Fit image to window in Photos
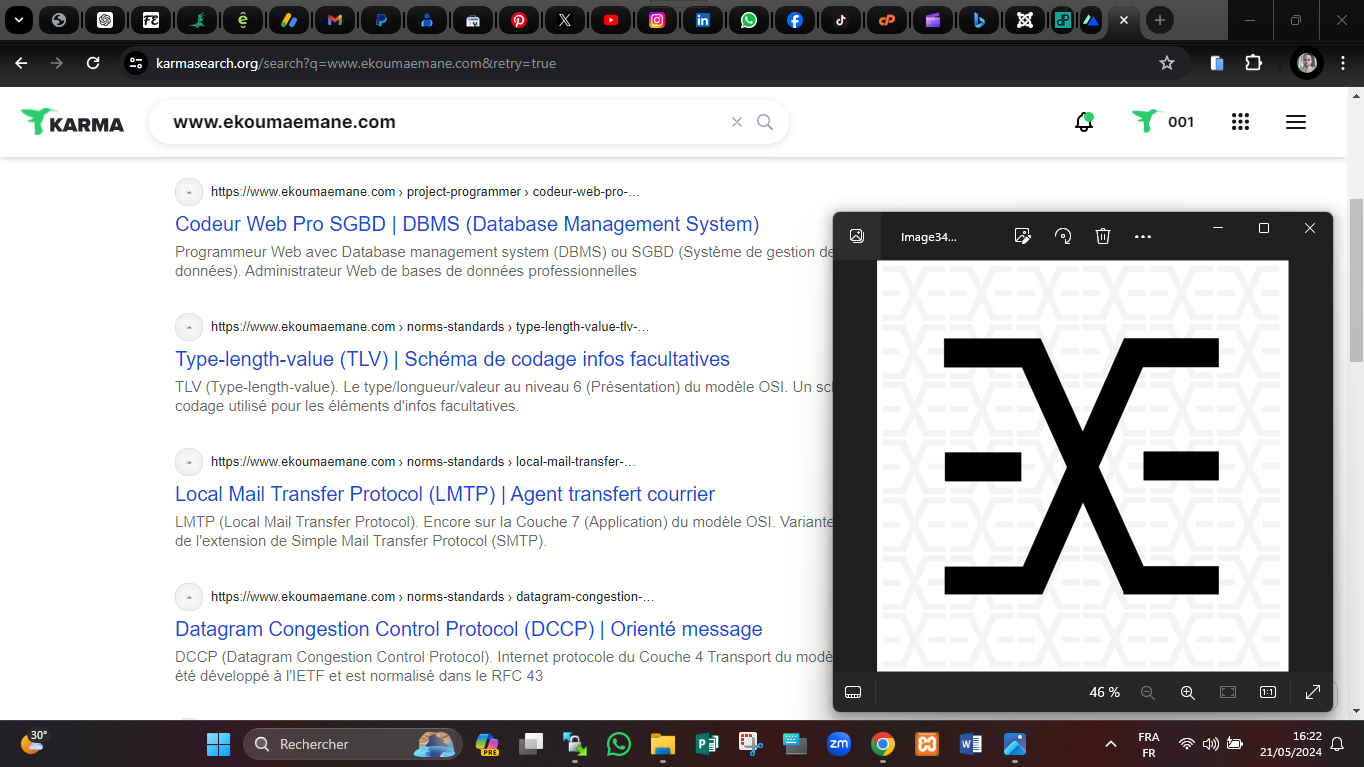The width and height of the screenshot is (1364, 767). (x=1228, y=692)
